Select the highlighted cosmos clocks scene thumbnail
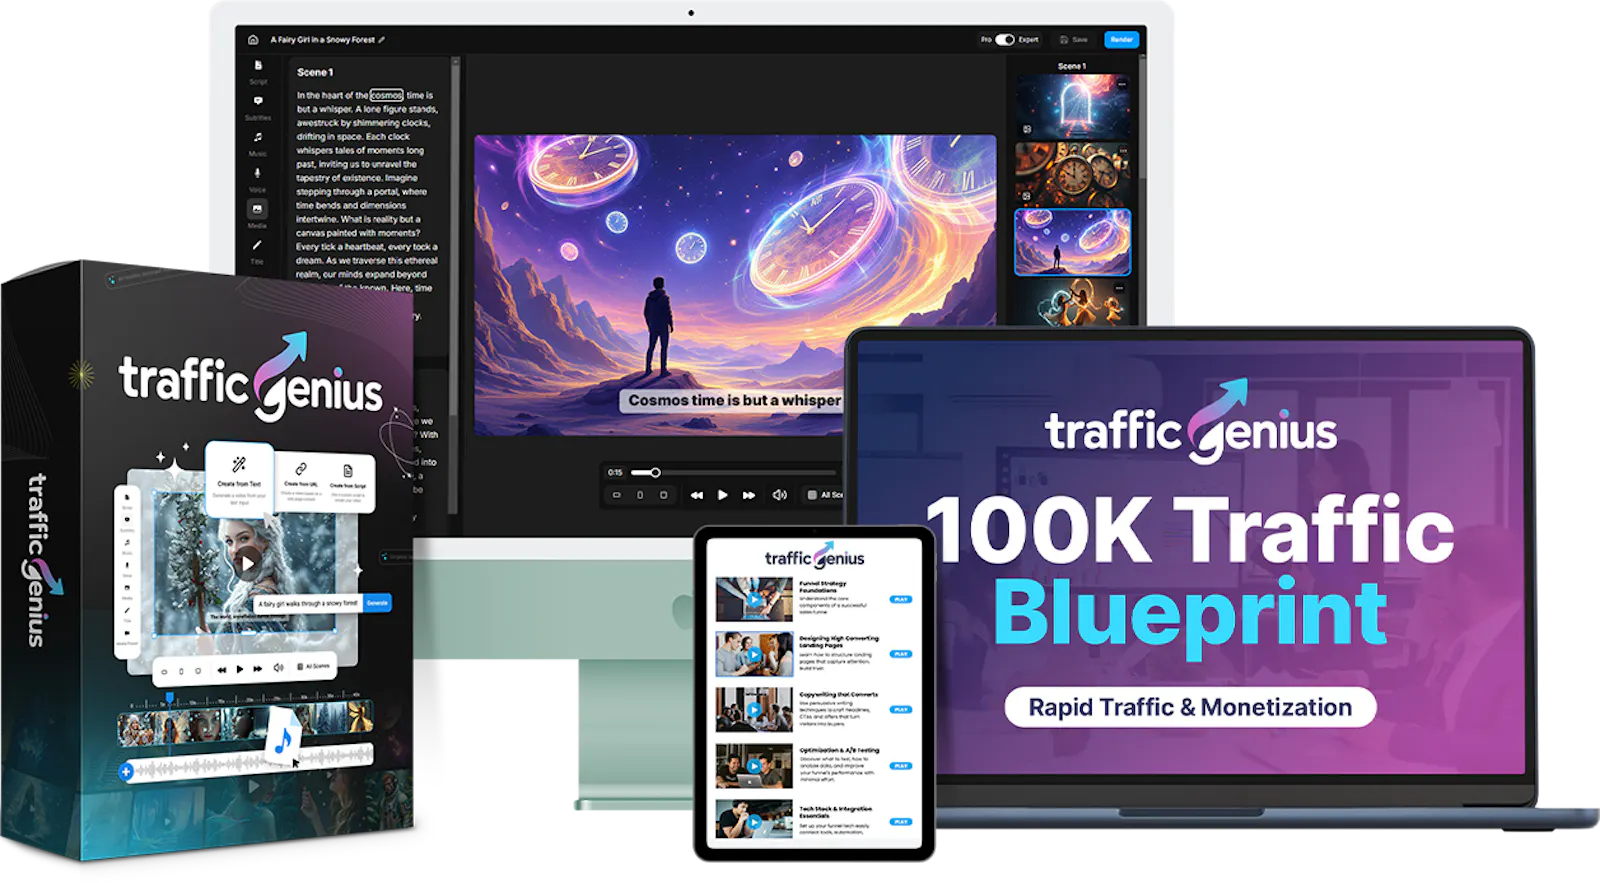Image resolution: width=1600 pixels, height=883 pixels. [x=1072, y=242]
